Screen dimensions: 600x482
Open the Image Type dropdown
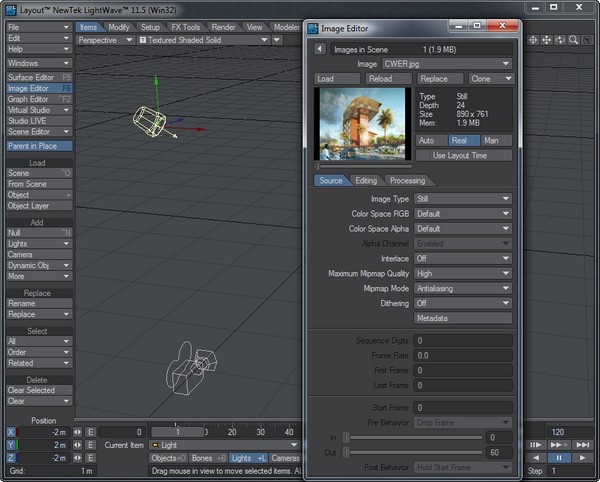[x=463, y=199]
